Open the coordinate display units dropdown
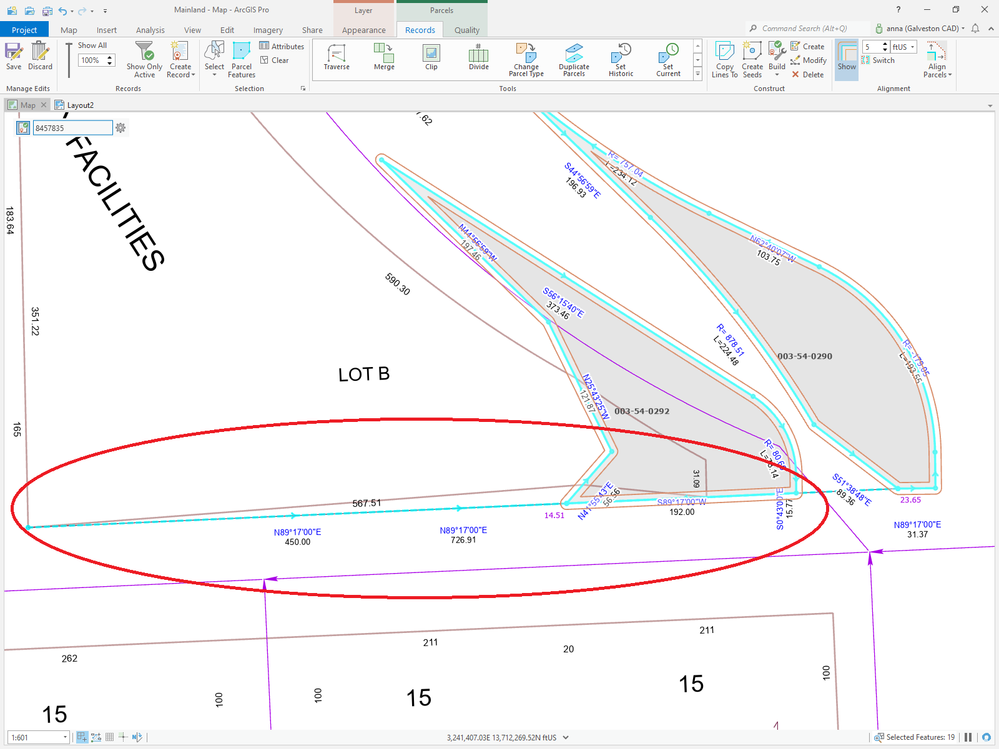 [566, 738]
